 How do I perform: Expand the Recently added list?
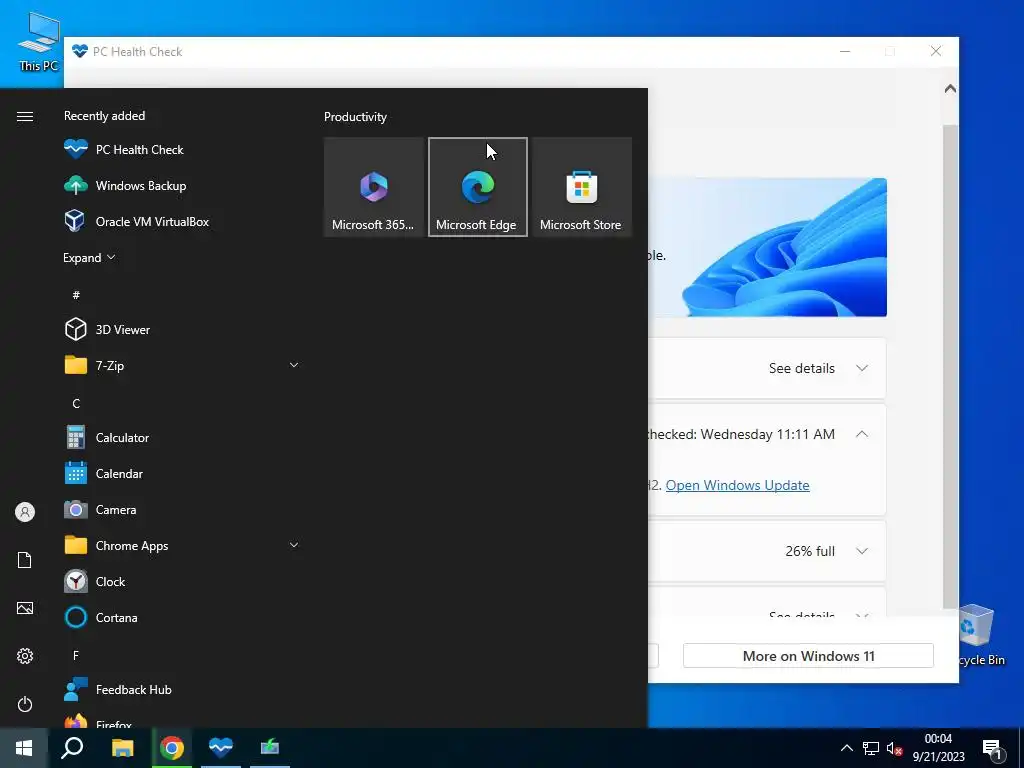(x=89, y=257)
